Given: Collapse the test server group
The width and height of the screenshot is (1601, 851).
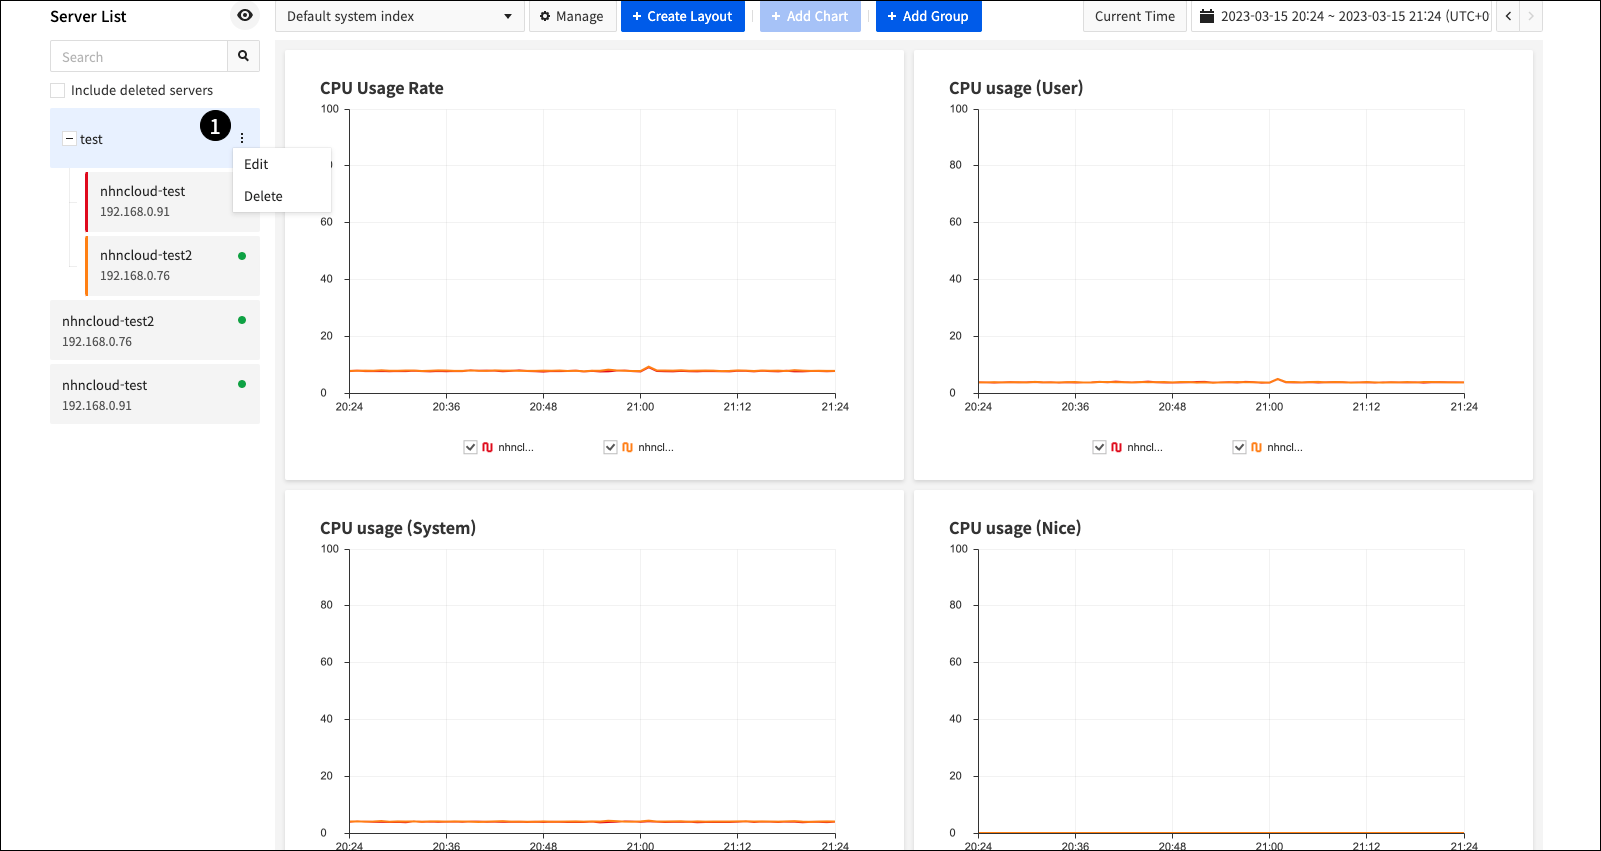Looking at the screenshot, I should pyautogui.click(x=69, y=139).
